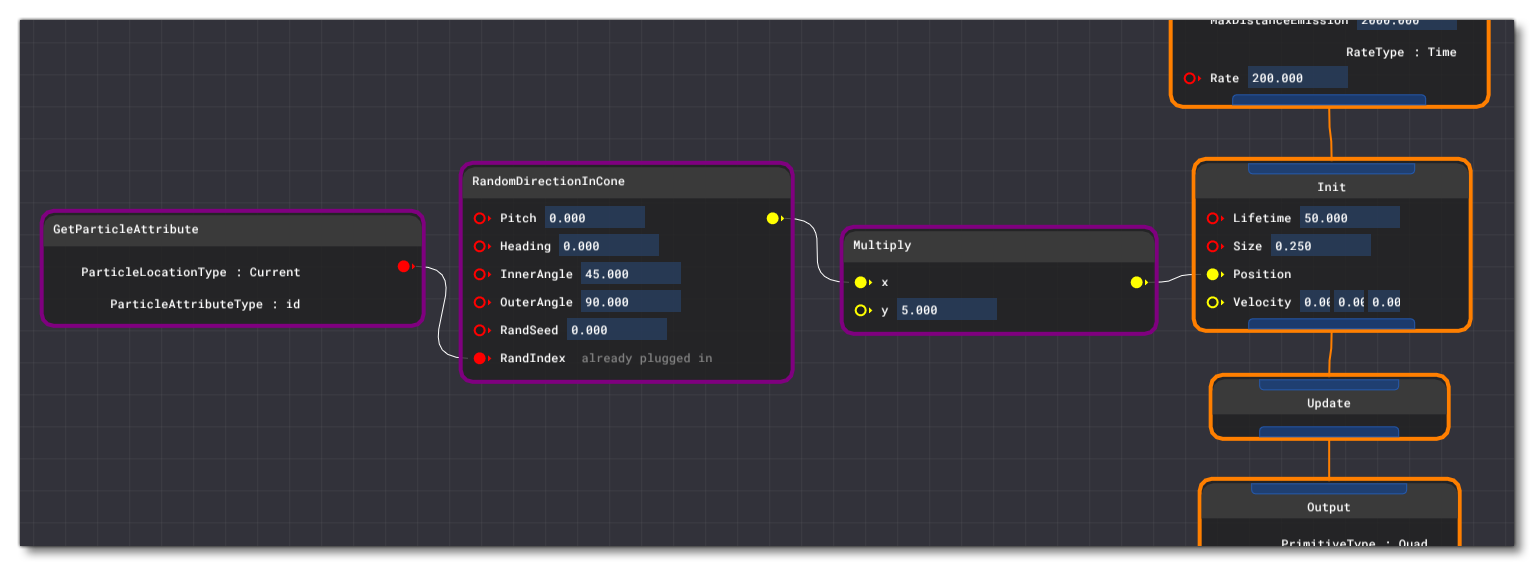Click the RandIndex label

[532, 358]
